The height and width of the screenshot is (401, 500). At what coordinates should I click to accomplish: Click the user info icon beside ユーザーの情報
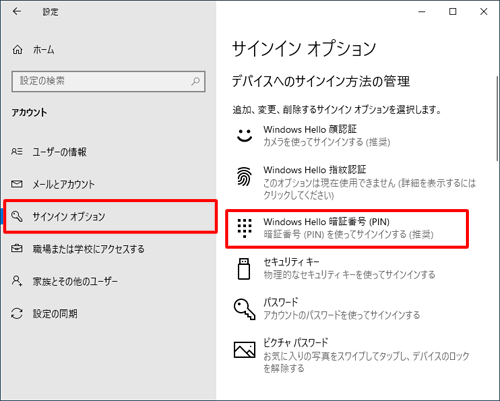17,152
